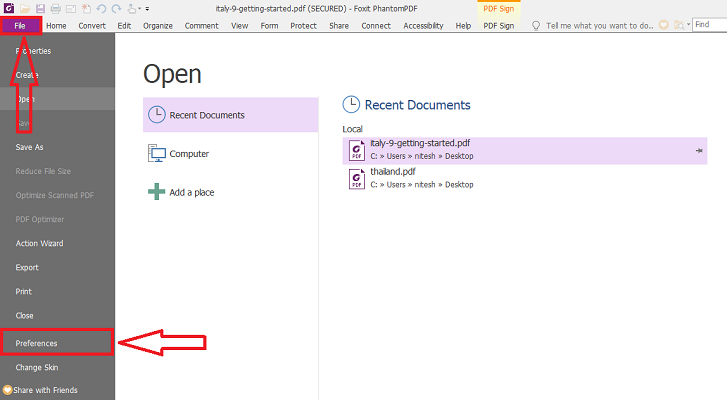Switch to the Help ribbon tab
727x400 pixels.
463,26
